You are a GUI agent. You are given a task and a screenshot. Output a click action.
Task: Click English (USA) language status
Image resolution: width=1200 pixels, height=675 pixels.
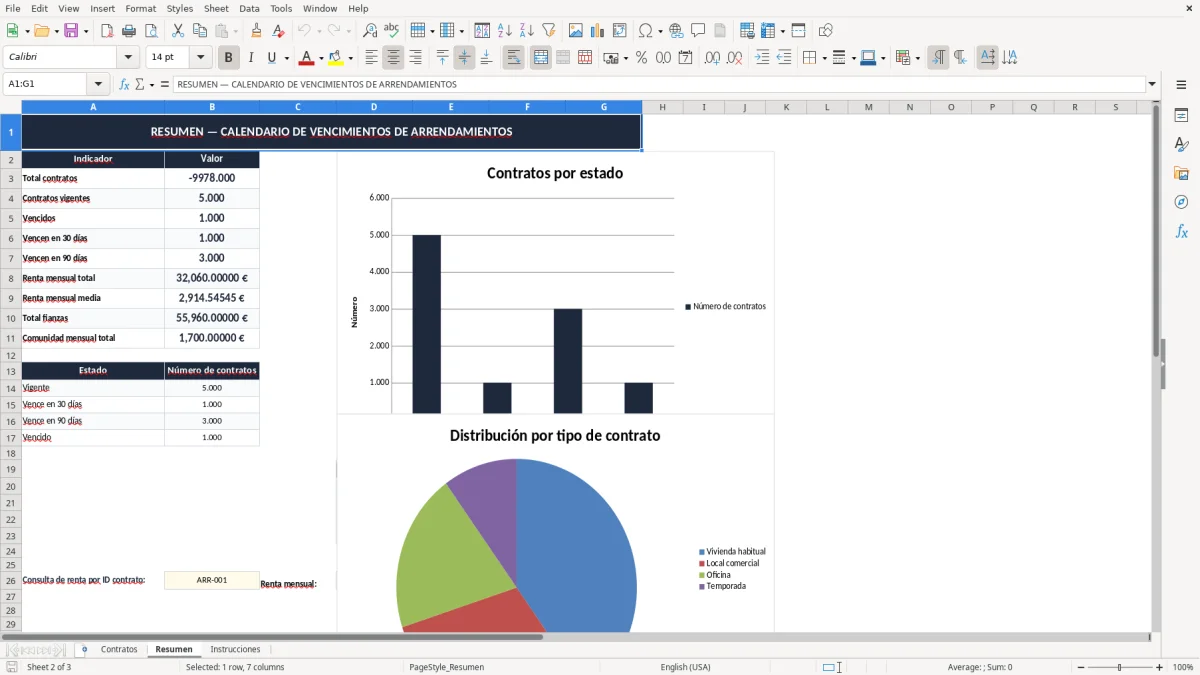point(686,667)
